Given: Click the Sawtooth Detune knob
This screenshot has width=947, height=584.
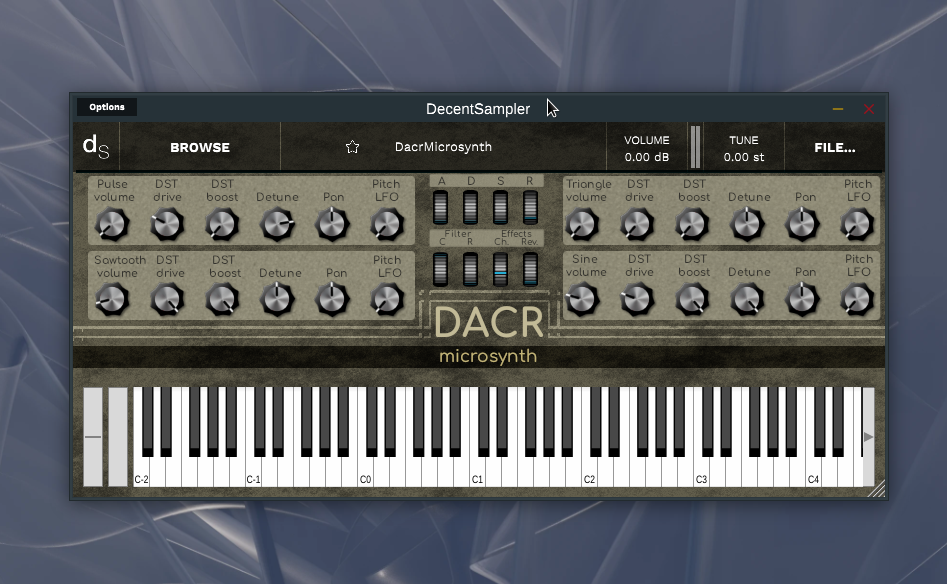Looking at the screenshot, I should 277,300.
